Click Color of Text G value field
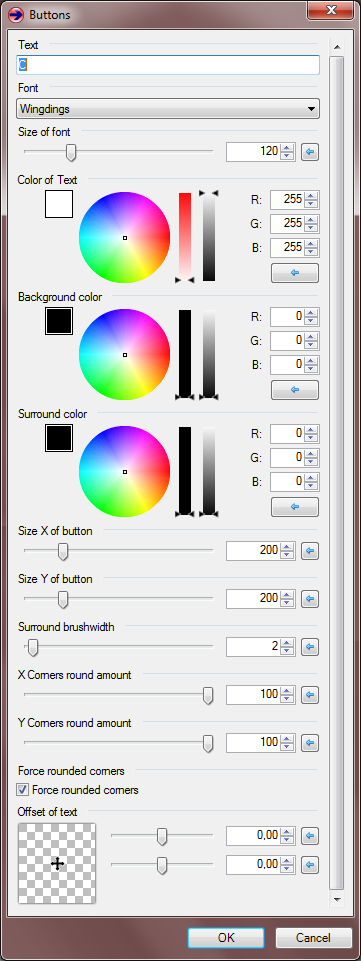 (x=287, y=223)
